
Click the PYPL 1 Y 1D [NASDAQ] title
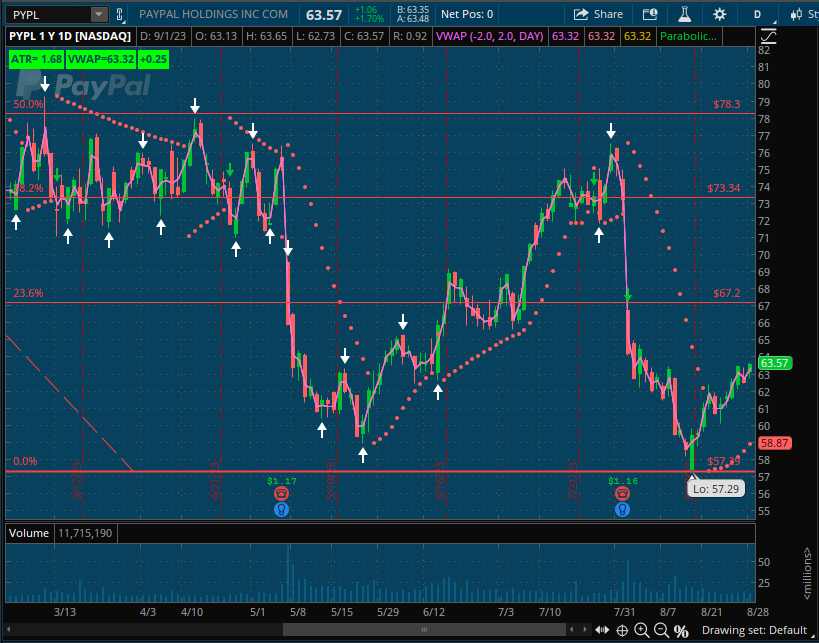pos(70,37)
